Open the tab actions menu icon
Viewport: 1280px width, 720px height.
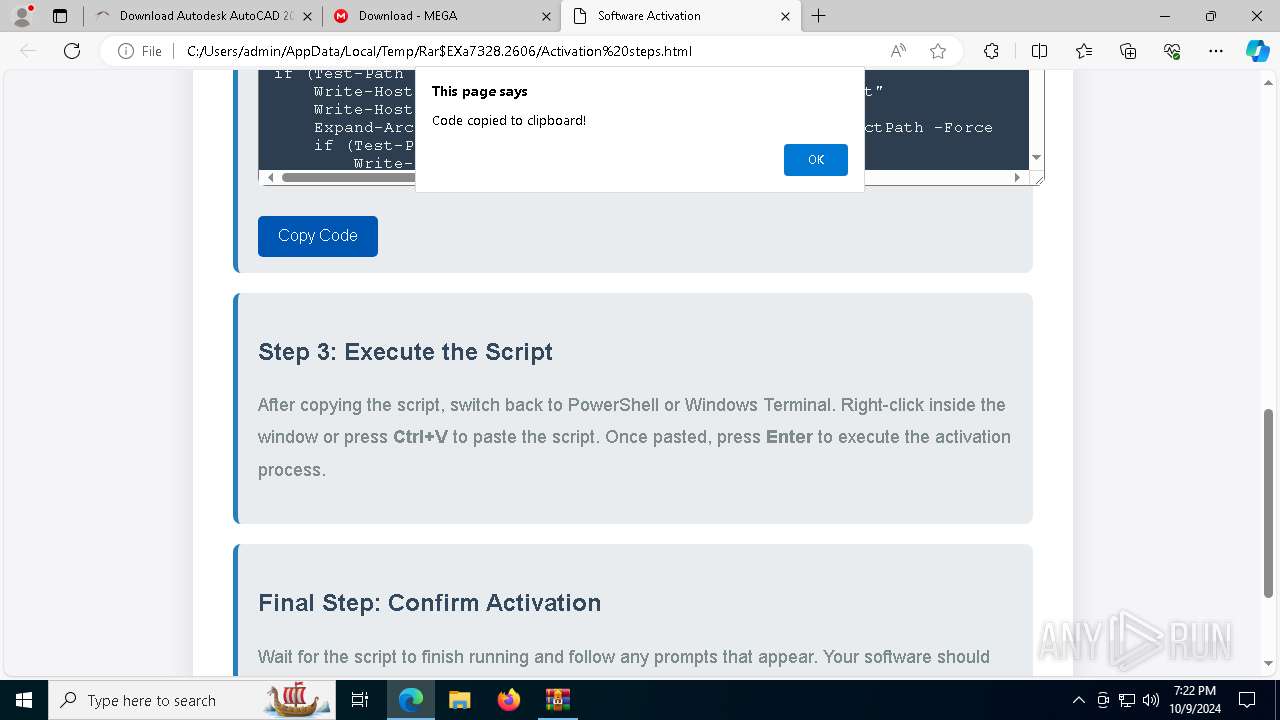60,16
